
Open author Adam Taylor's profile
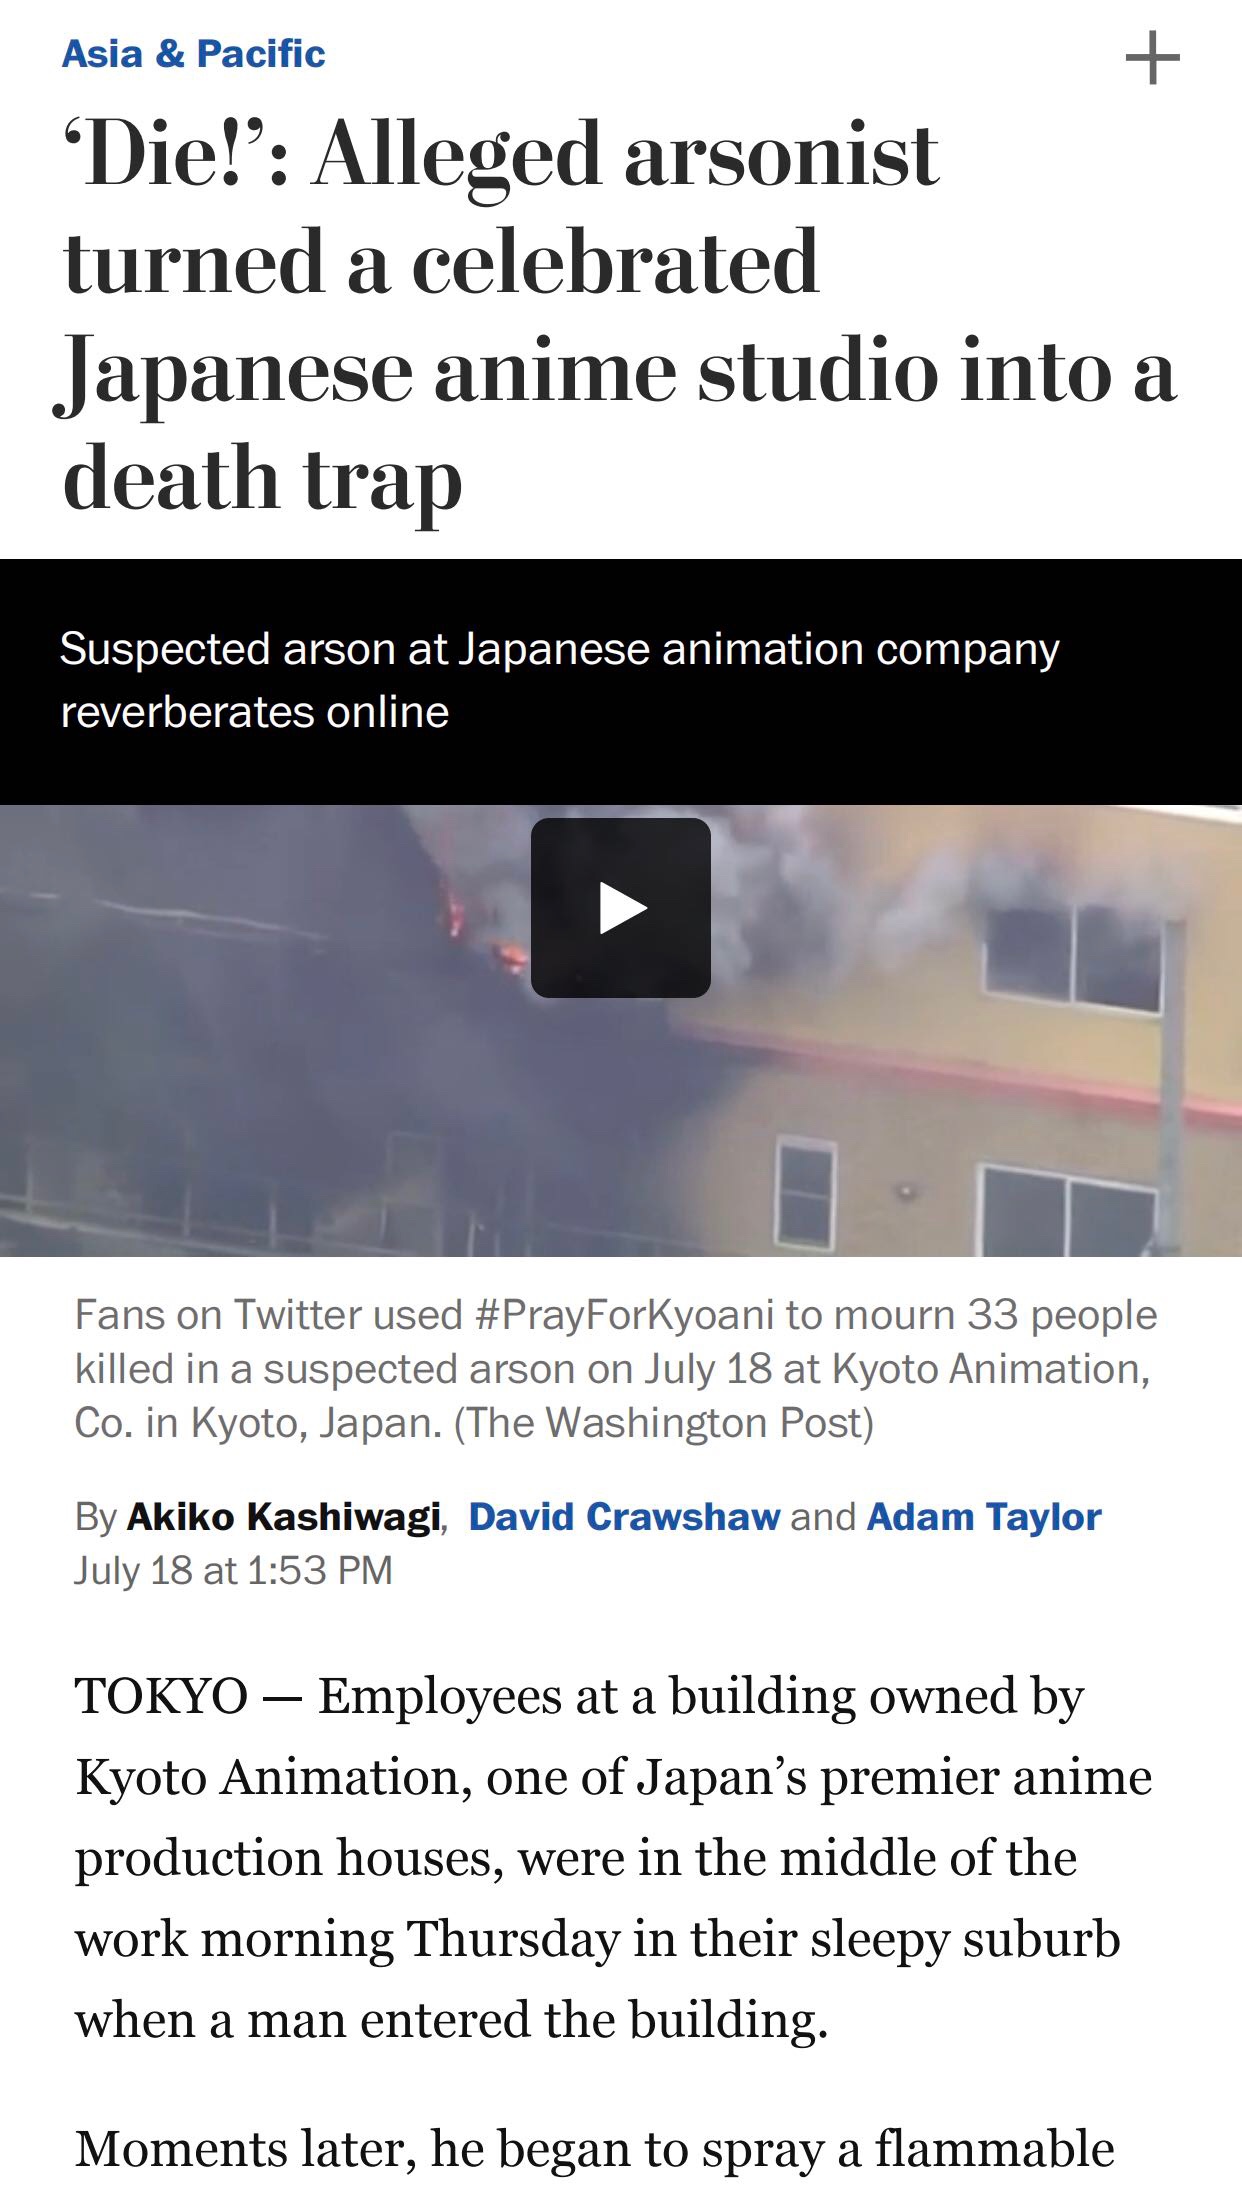tap(984, 1517)
